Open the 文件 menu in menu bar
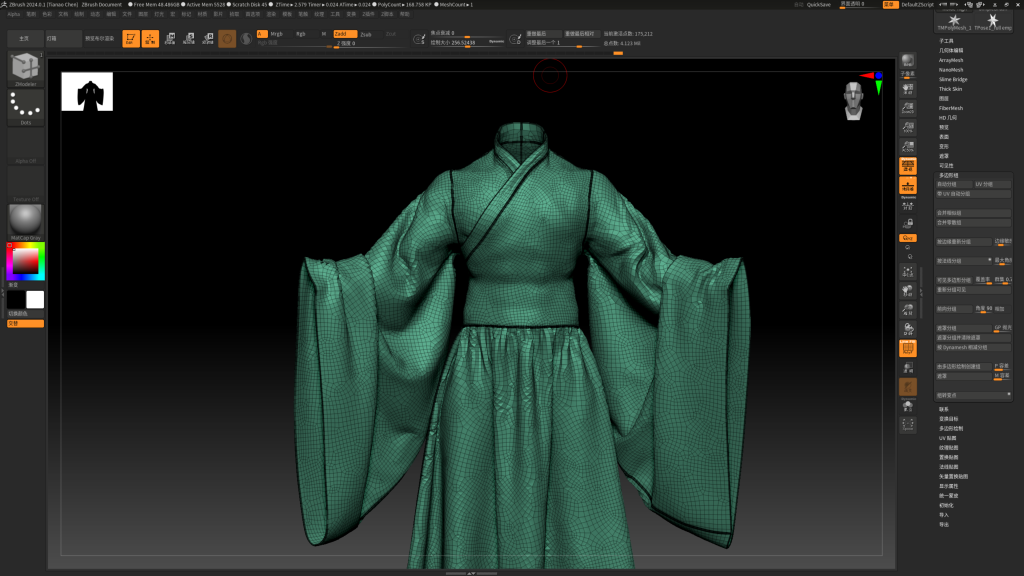The image size is (1024, 576). 127,14
